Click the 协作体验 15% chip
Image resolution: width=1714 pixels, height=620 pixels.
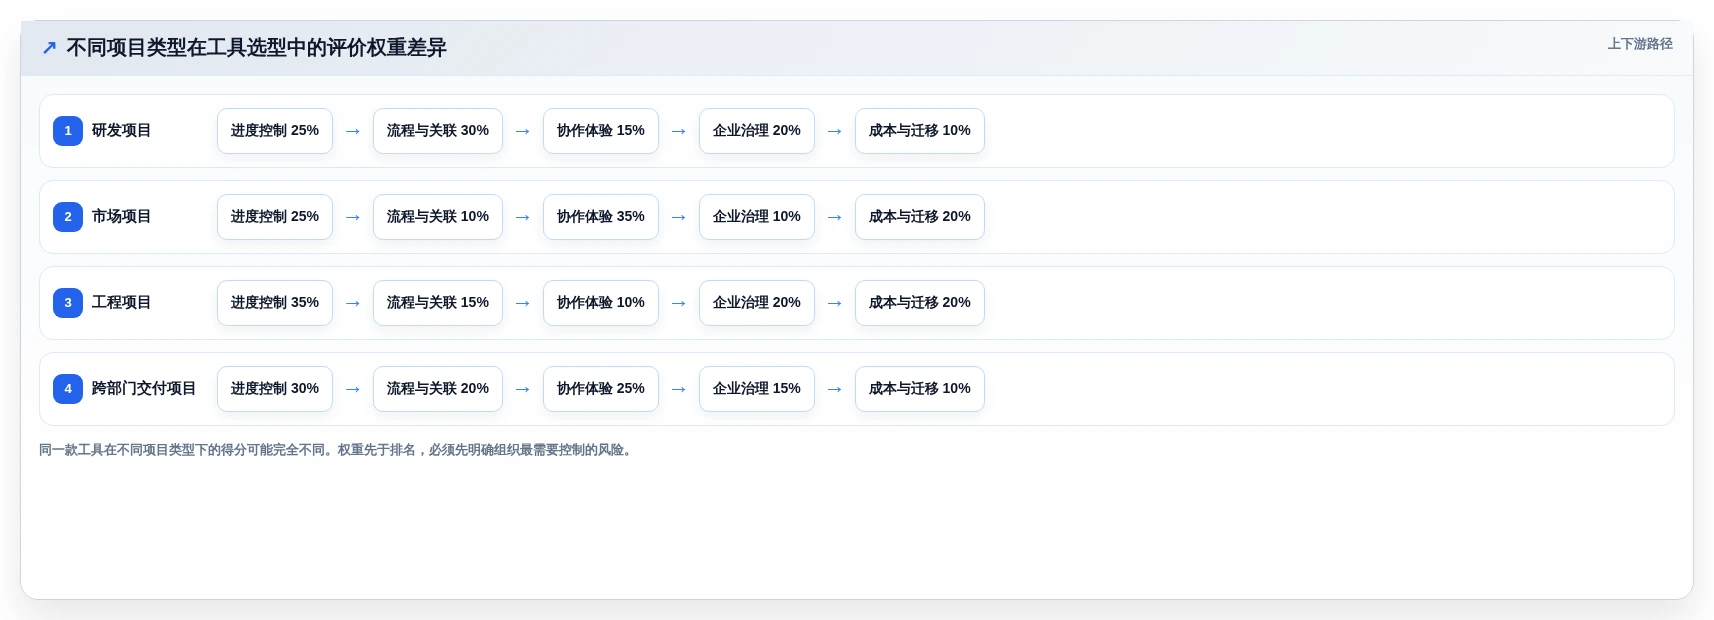[601, 131]
